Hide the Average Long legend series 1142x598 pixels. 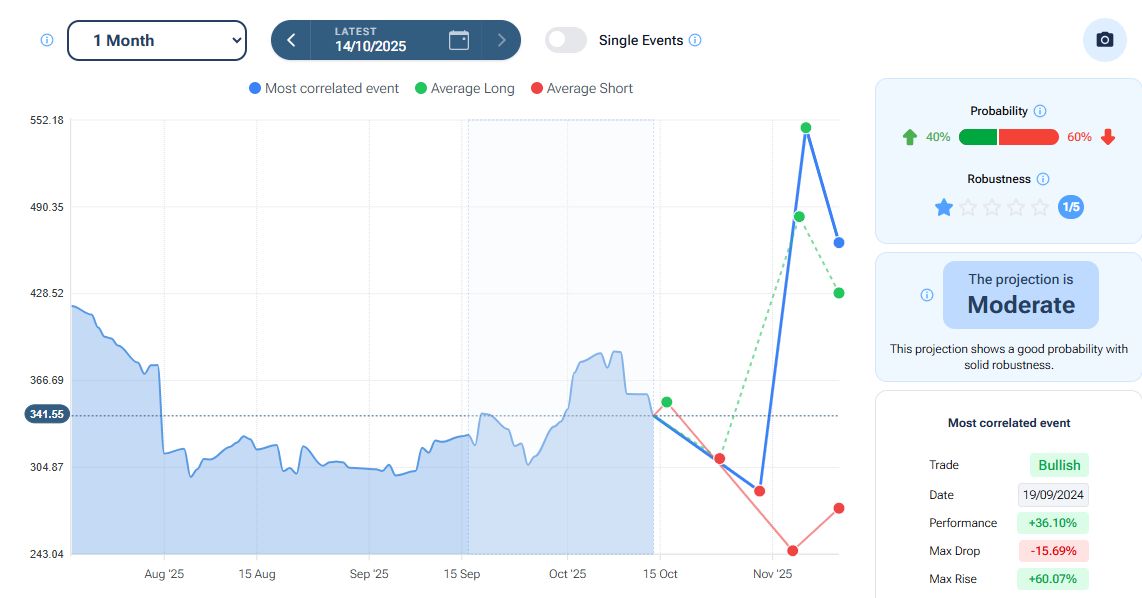coord(464,88)
